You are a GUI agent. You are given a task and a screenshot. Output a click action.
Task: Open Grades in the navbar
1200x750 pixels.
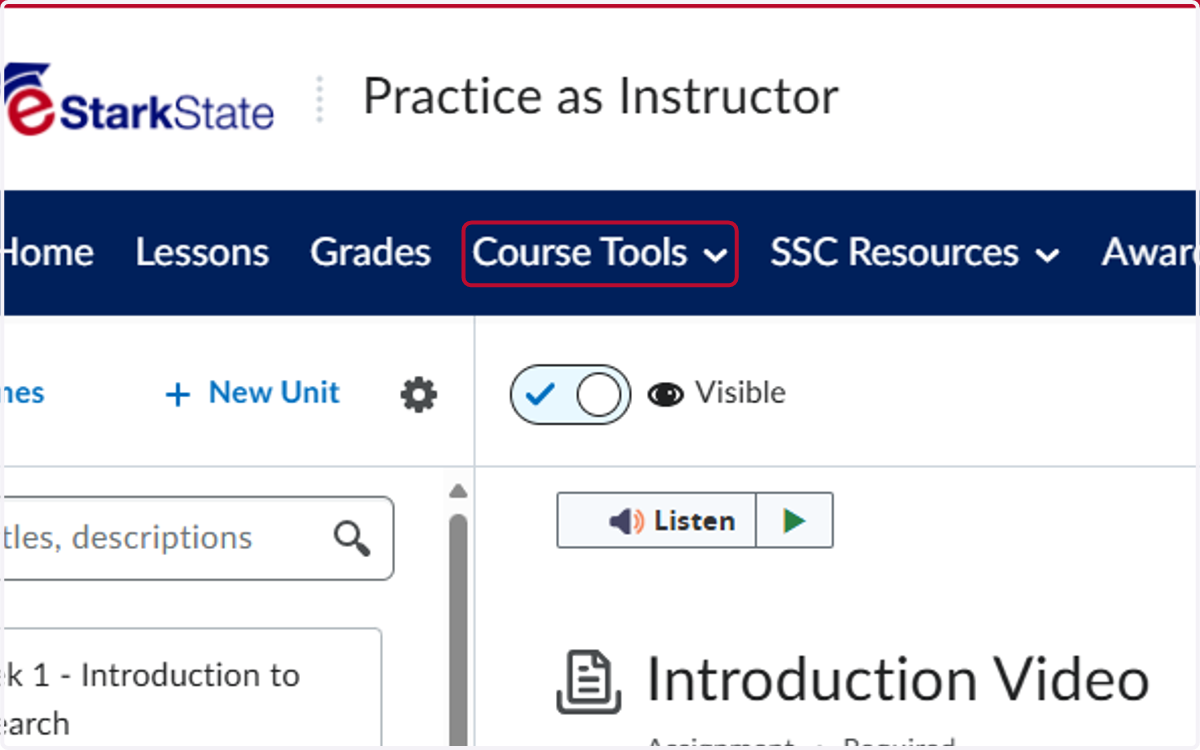pos(370,253)
